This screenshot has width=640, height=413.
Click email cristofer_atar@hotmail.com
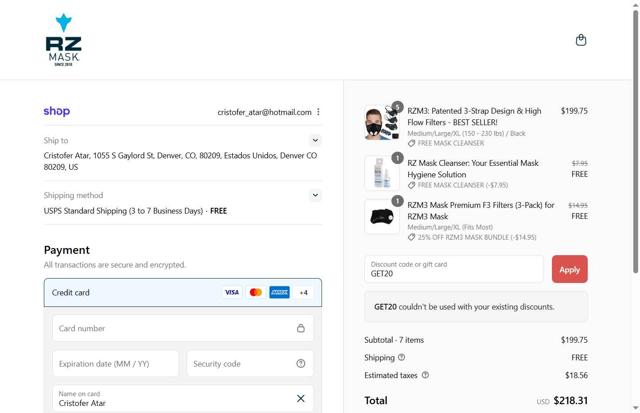tap(264, 112)
